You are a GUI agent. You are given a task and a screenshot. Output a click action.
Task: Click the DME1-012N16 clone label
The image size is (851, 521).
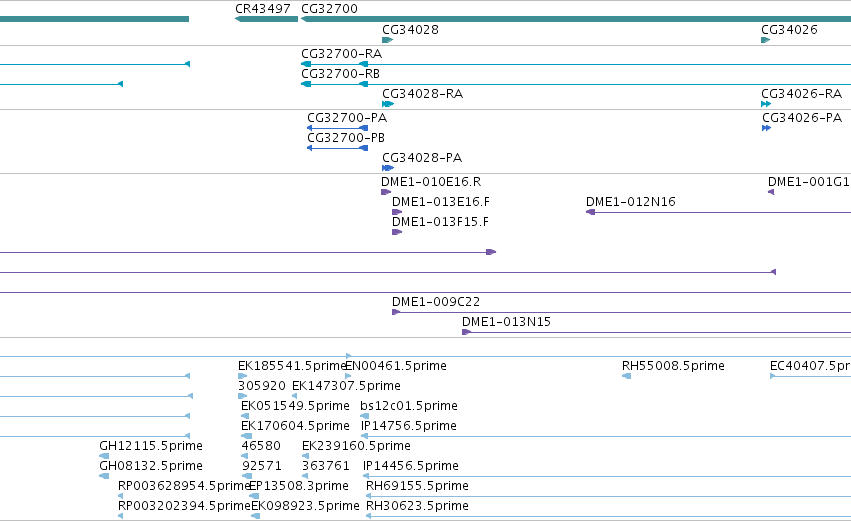(x=631, y=202)
